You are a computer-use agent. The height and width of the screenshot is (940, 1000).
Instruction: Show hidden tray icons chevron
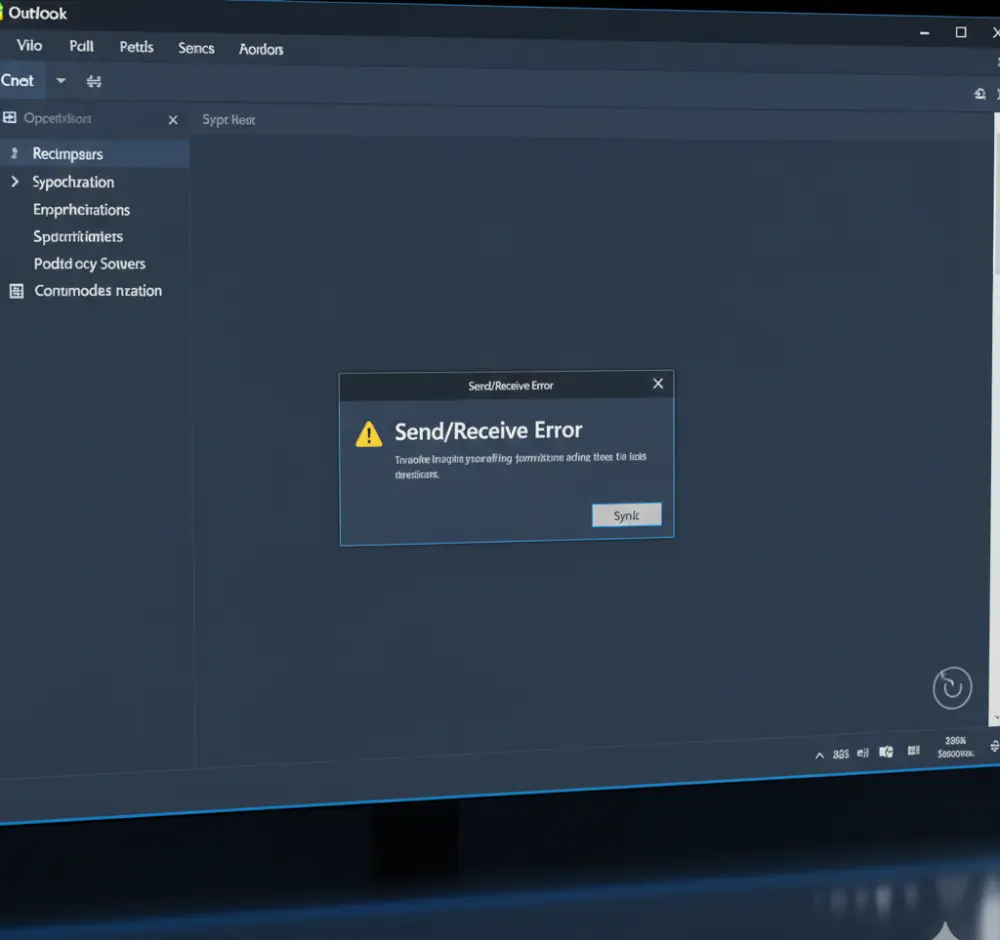tap(820, 755)
